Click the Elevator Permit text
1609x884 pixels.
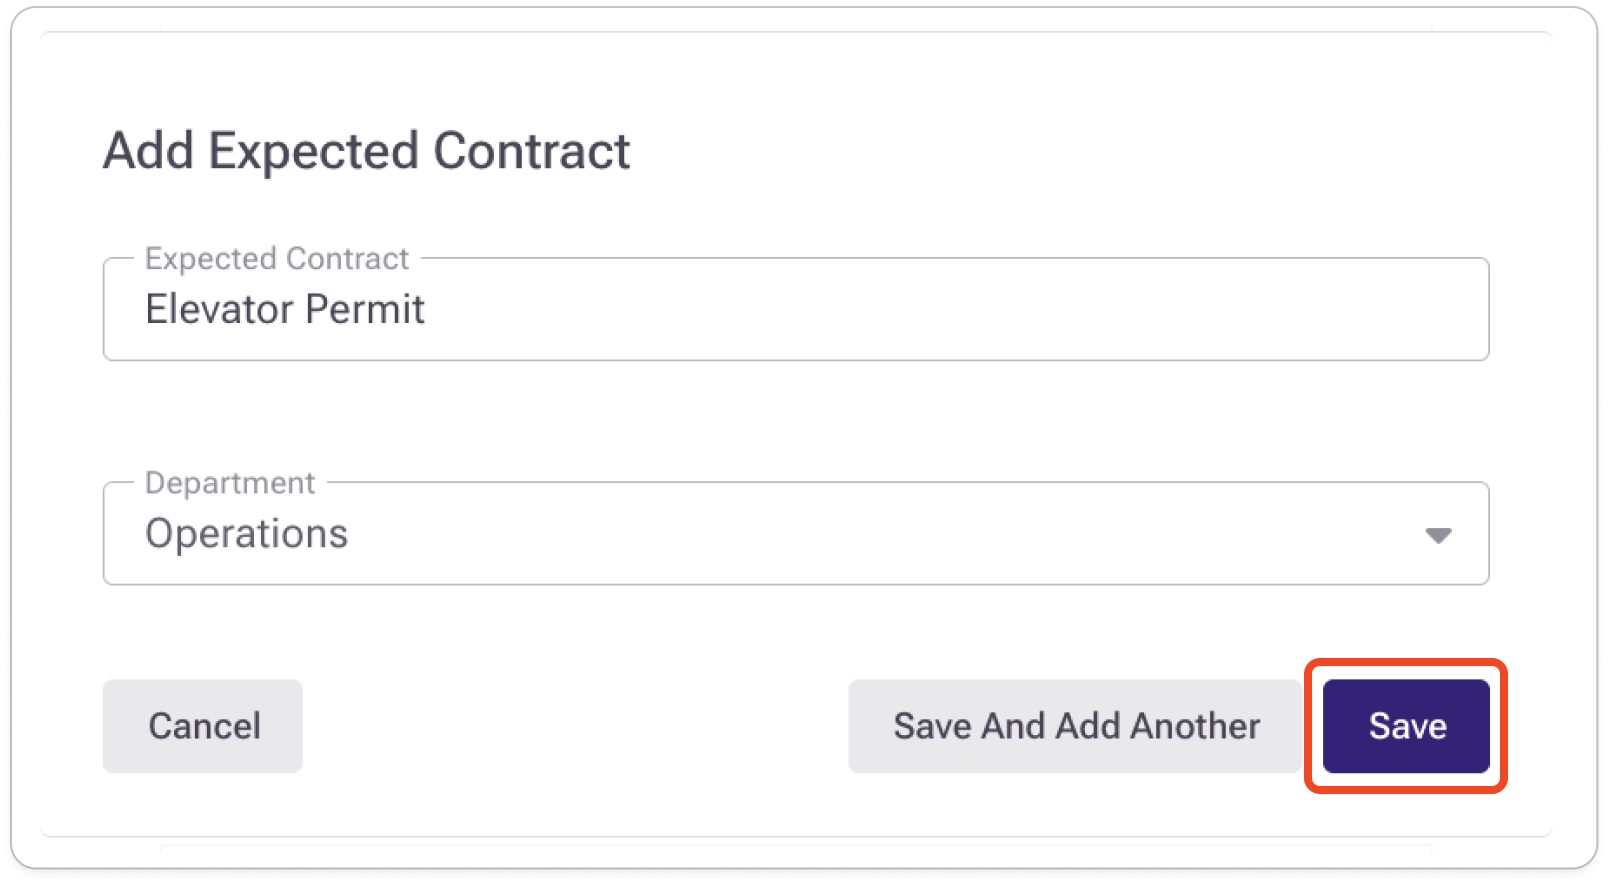click(x=285, y=310)
